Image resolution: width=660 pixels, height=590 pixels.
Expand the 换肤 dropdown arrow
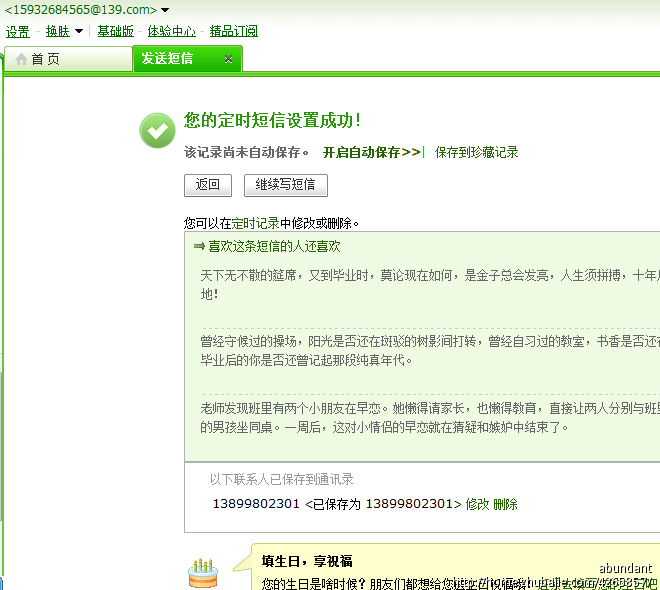(x=79, y=31)
